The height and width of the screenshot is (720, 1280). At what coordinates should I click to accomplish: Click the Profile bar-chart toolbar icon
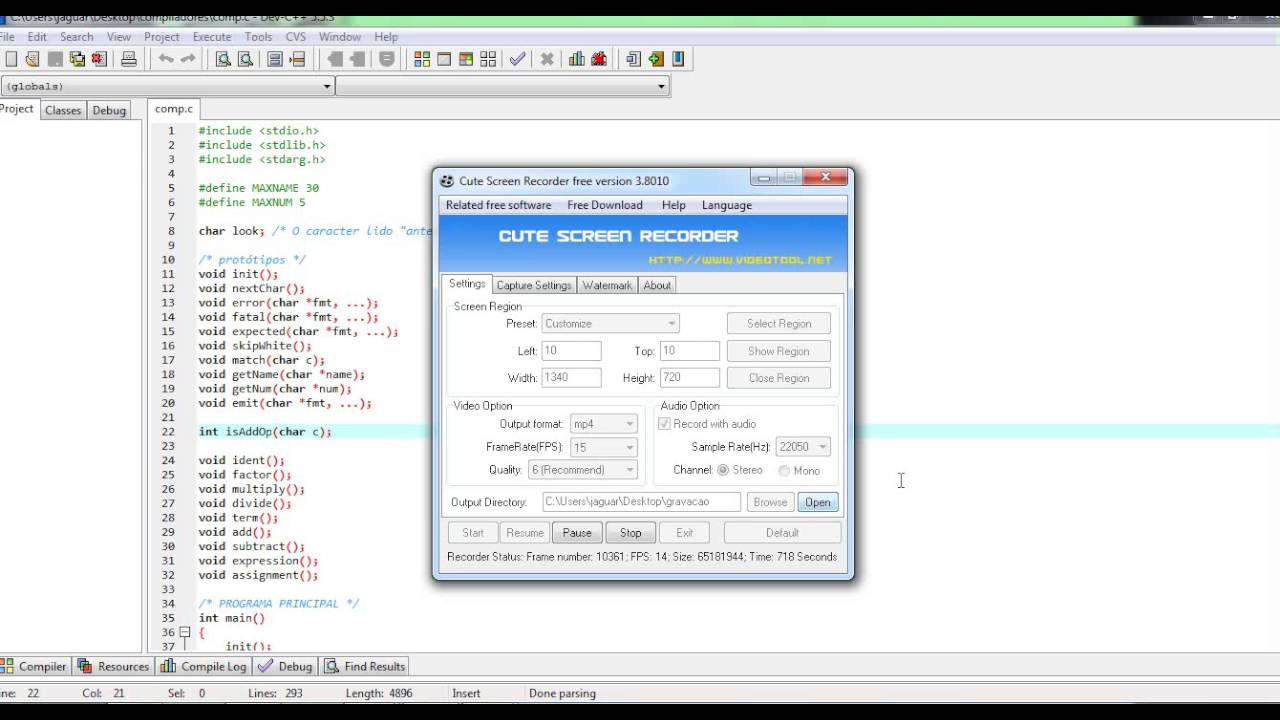pyautogui.click(x=577, y=59)
